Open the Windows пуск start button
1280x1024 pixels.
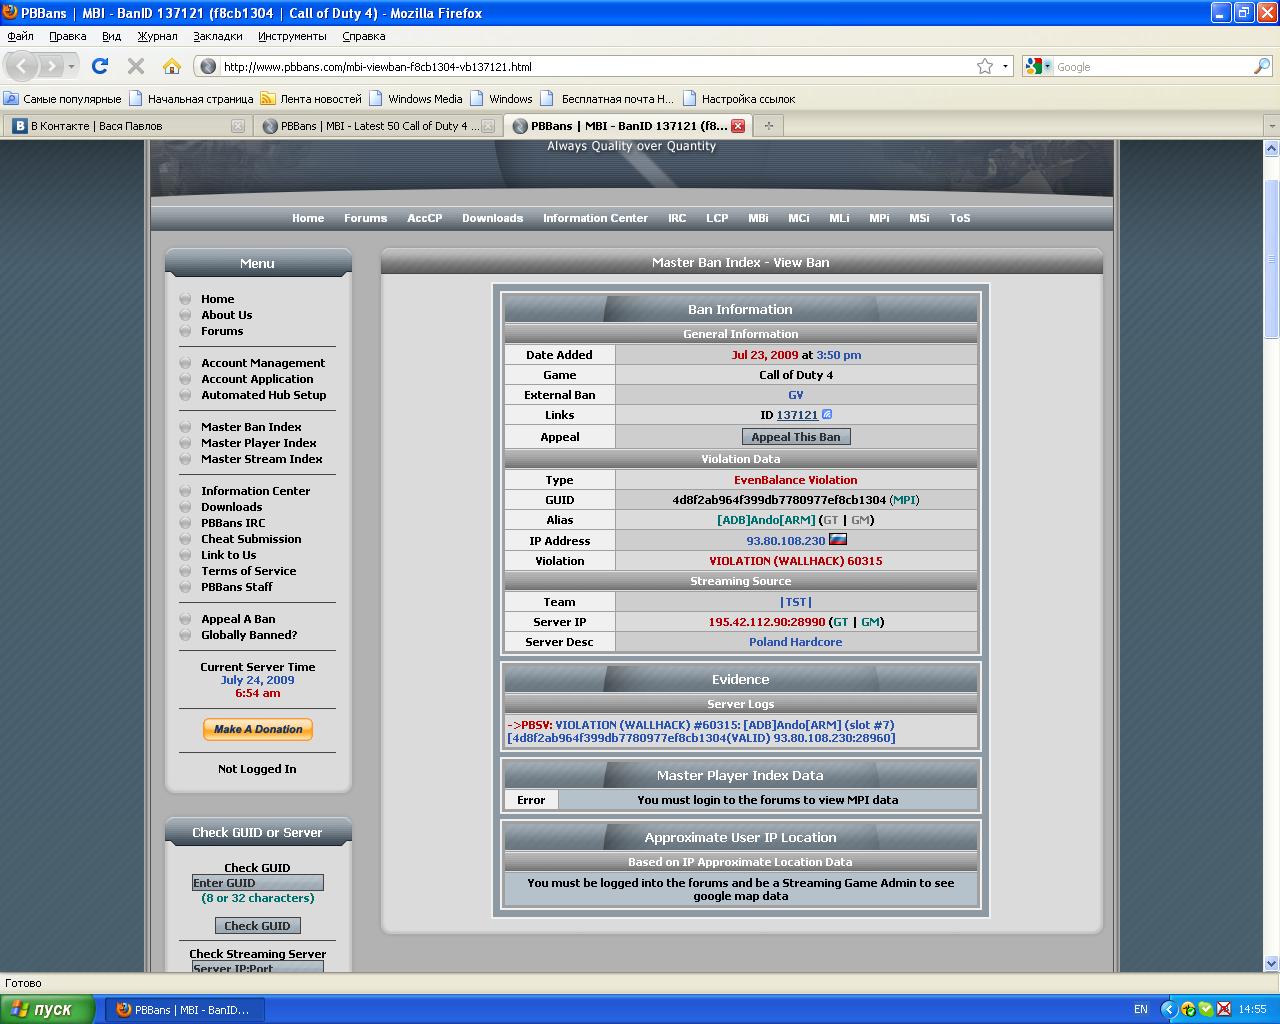[47, 1009]
